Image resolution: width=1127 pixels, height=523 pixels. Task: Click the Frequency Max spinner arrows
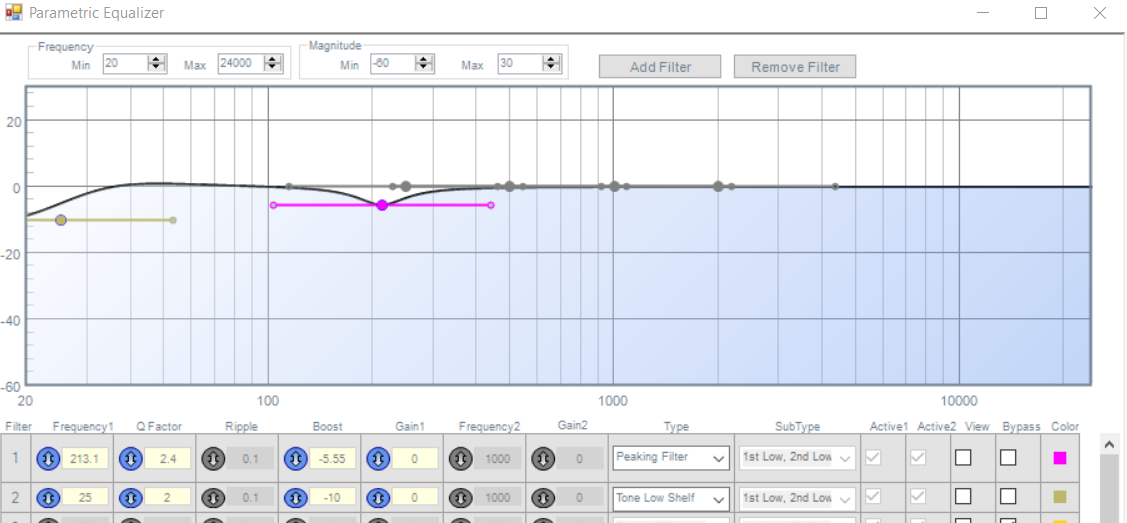click(x=272, y=63)
